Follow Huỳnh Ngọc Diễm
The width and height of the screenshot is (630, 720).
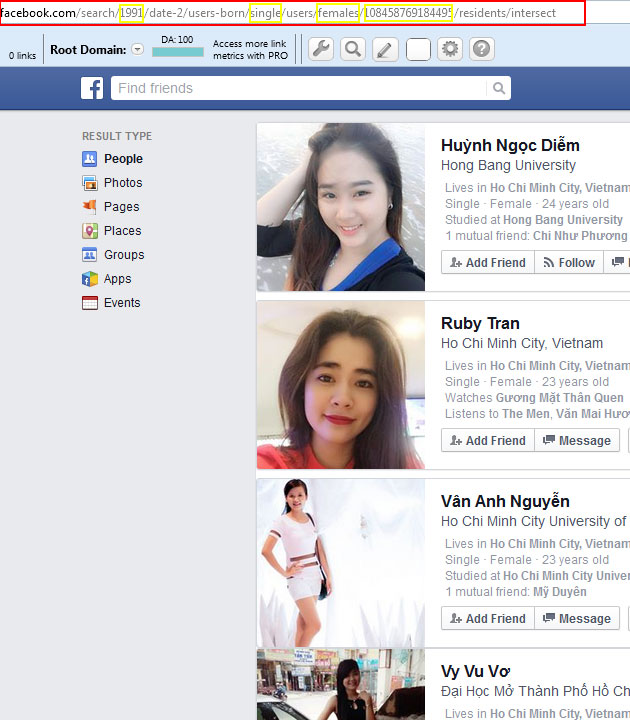click(x=569, y=263)
